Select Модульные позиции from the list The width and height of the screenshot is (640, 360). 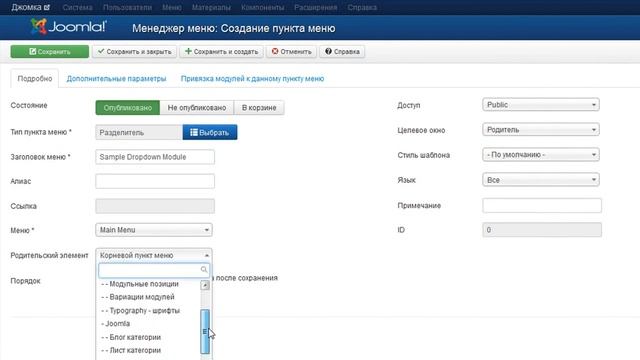pyautogui.click(x=140, y=284)
